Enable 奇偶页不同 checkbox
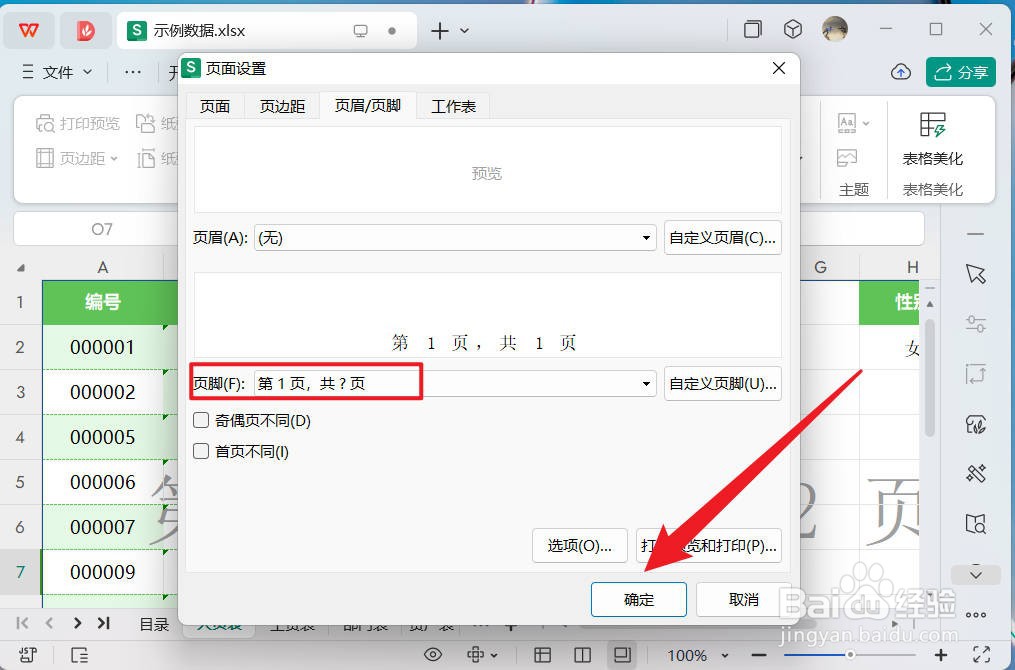 click(x=200, y=420)
